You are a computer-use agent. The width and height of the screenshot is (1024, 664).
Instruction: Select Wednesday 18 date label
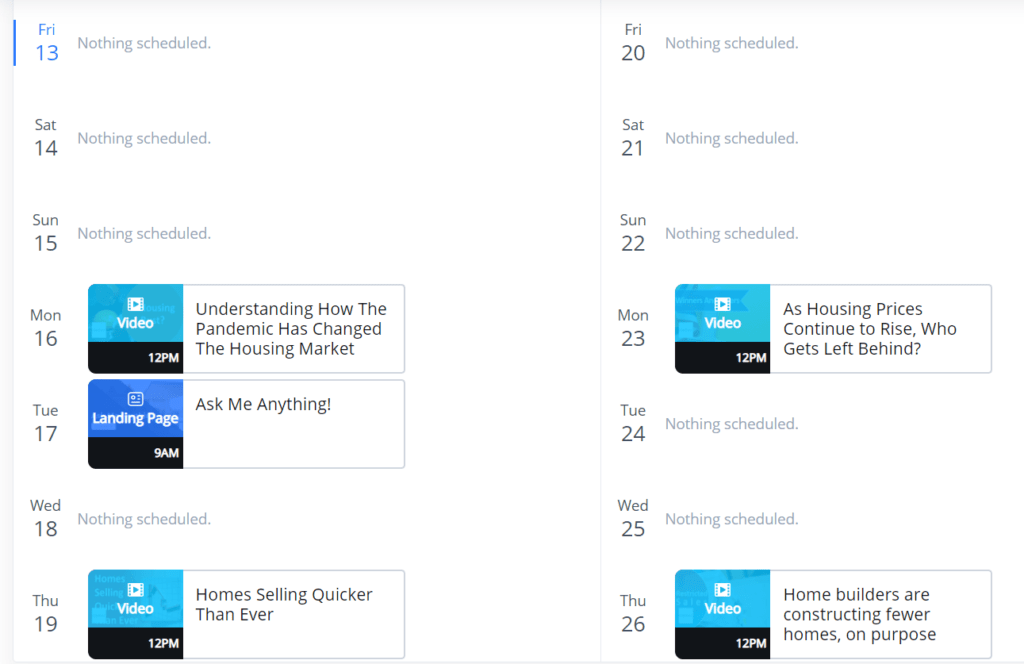point(46,519)
